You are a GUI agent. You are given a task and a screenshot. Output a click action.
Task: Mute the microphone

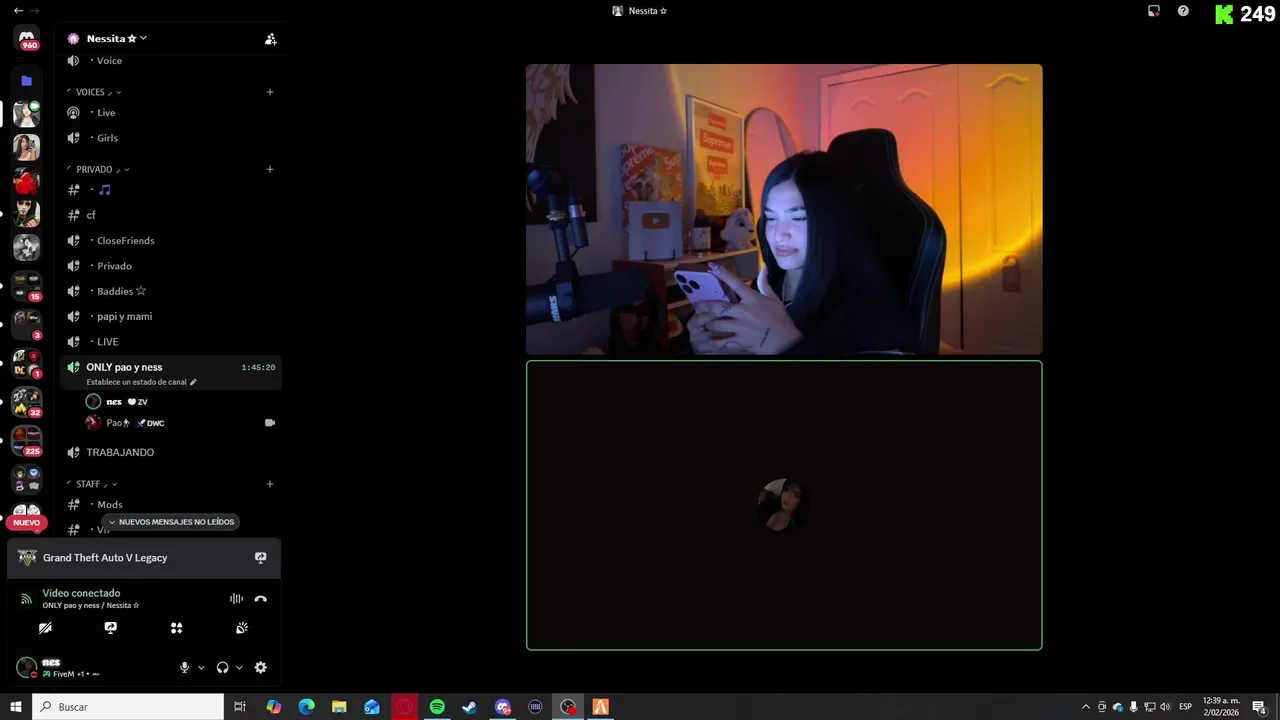pos(184,667)
